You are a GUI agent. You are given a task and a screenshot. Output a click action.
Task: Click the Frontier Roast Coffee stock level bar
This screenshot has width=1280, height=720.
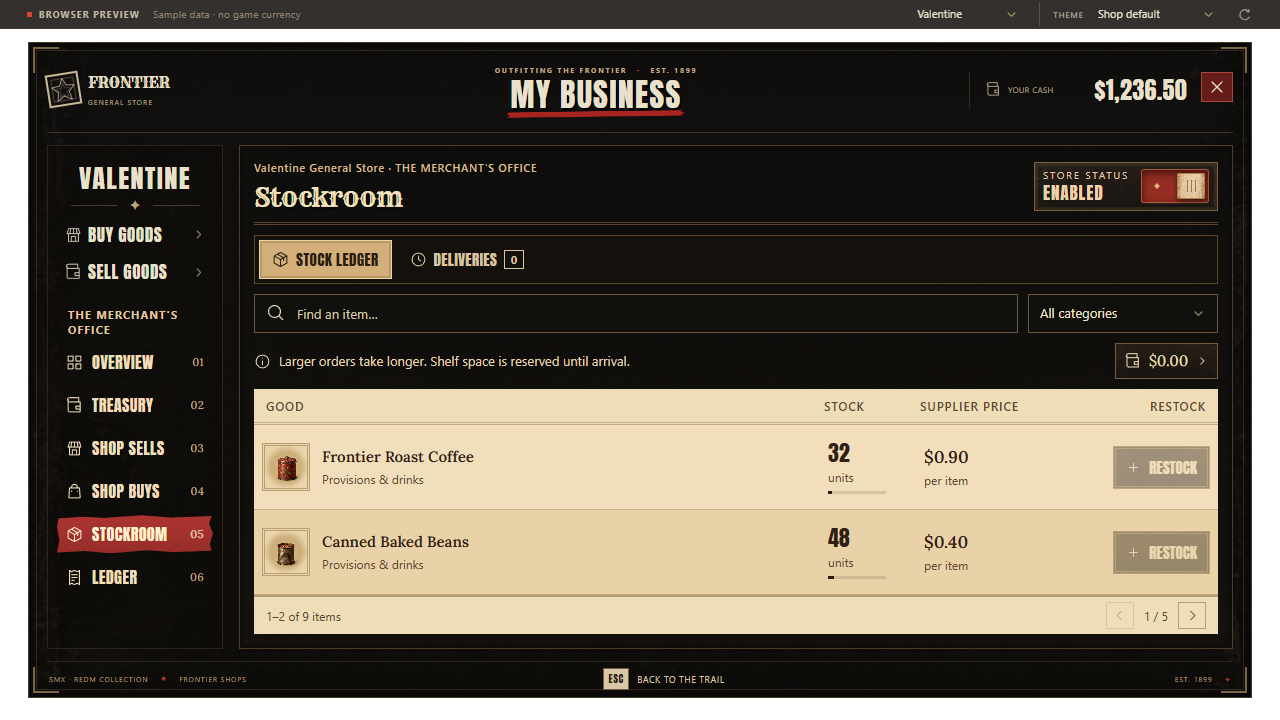coord(857,492)
